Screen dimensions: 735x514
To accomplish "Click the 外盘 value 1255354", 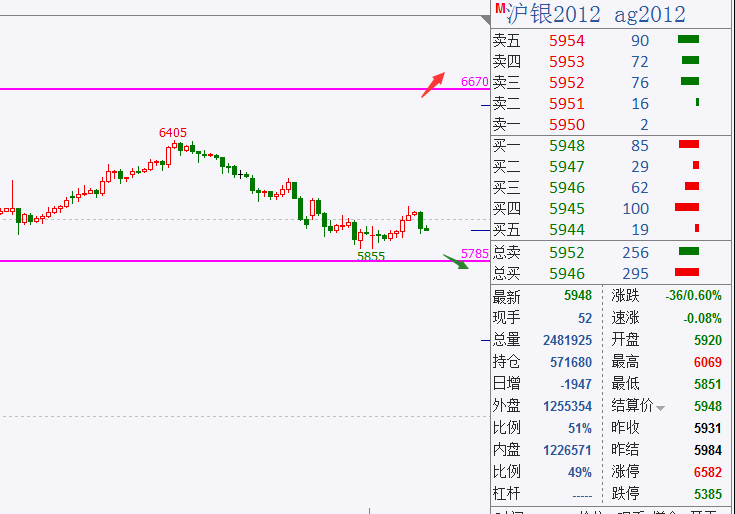I will point(568,406).
